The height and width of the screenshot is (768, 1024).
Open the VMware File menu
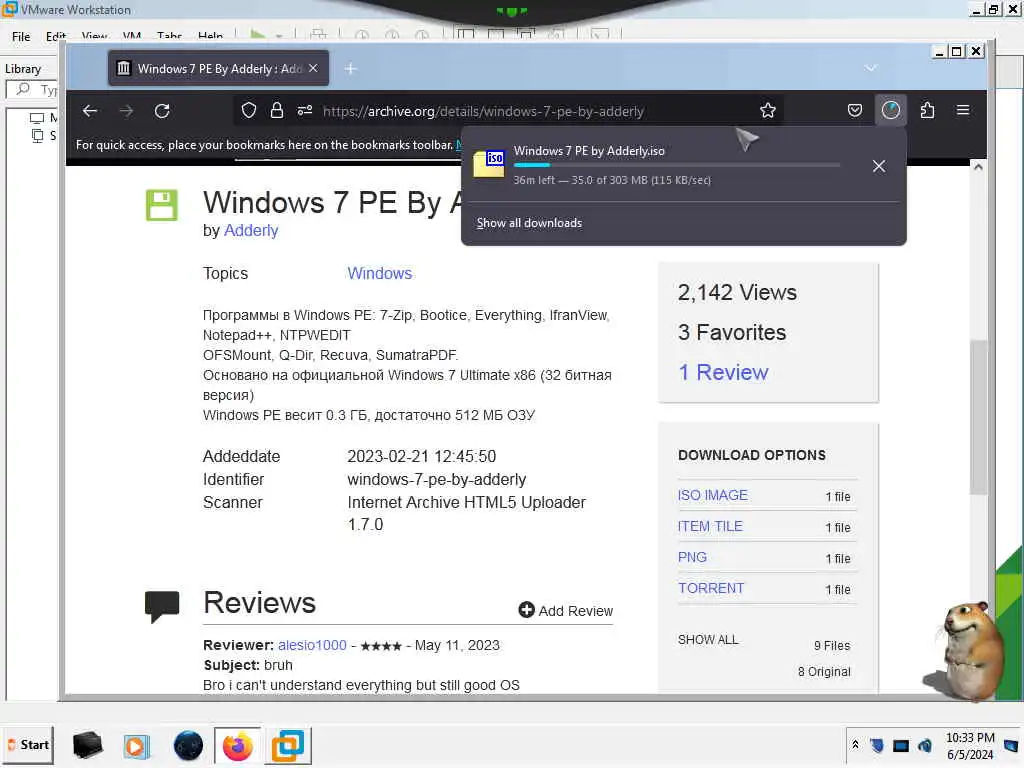21,37
